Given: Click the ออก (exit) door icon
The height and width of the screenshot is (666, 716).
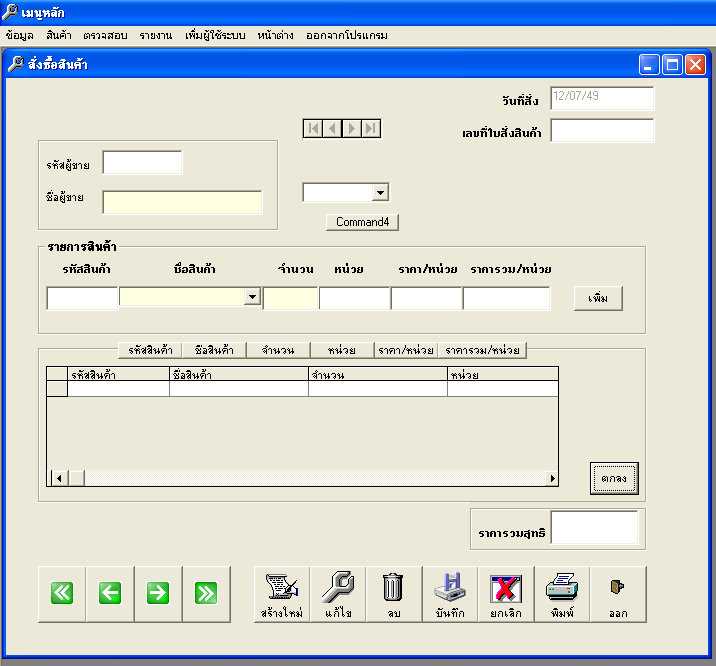Looking at the screenshot, I should click(618, 594).
